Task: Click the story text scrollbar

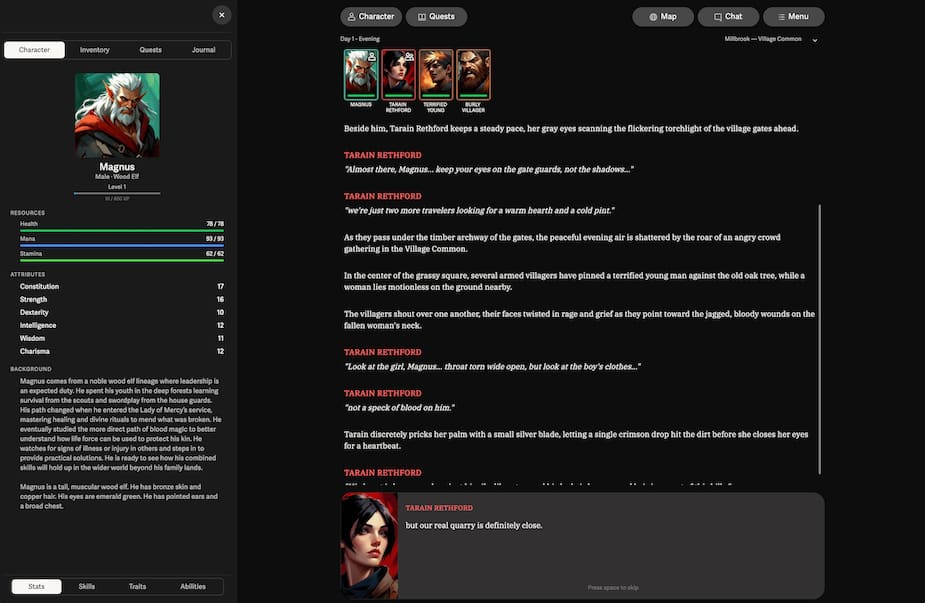Action: click(x=819, y=339)
